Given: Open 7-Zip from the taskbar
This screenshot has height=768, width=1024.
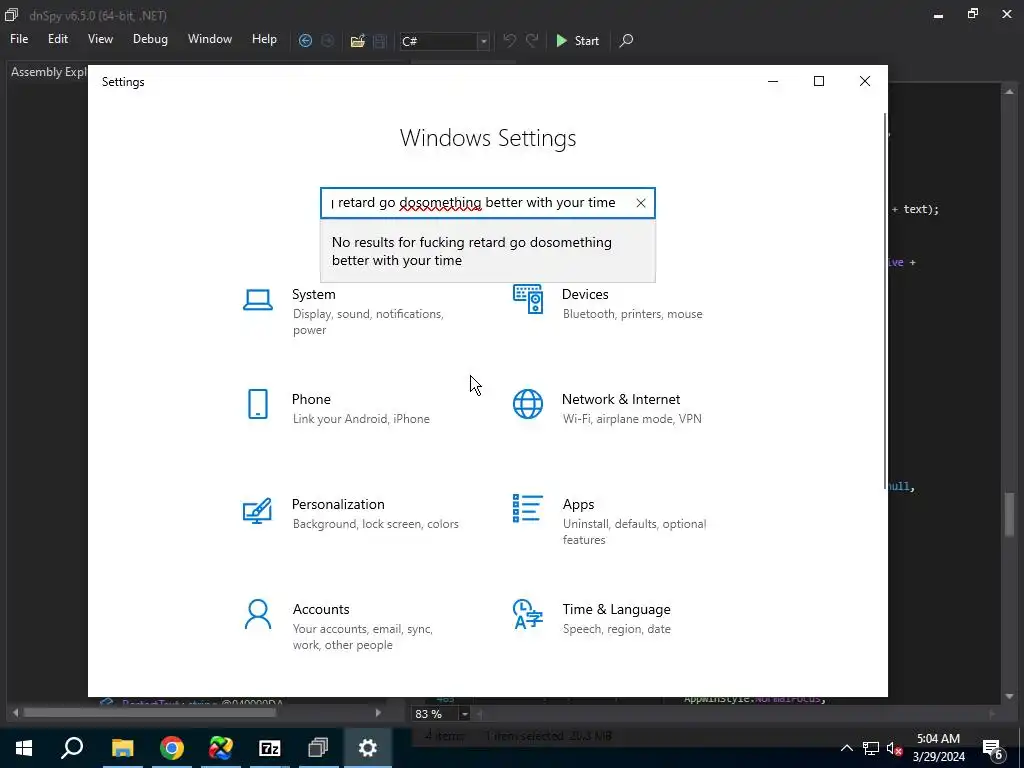Looking at the screenshot, I should tap(270, 748).
